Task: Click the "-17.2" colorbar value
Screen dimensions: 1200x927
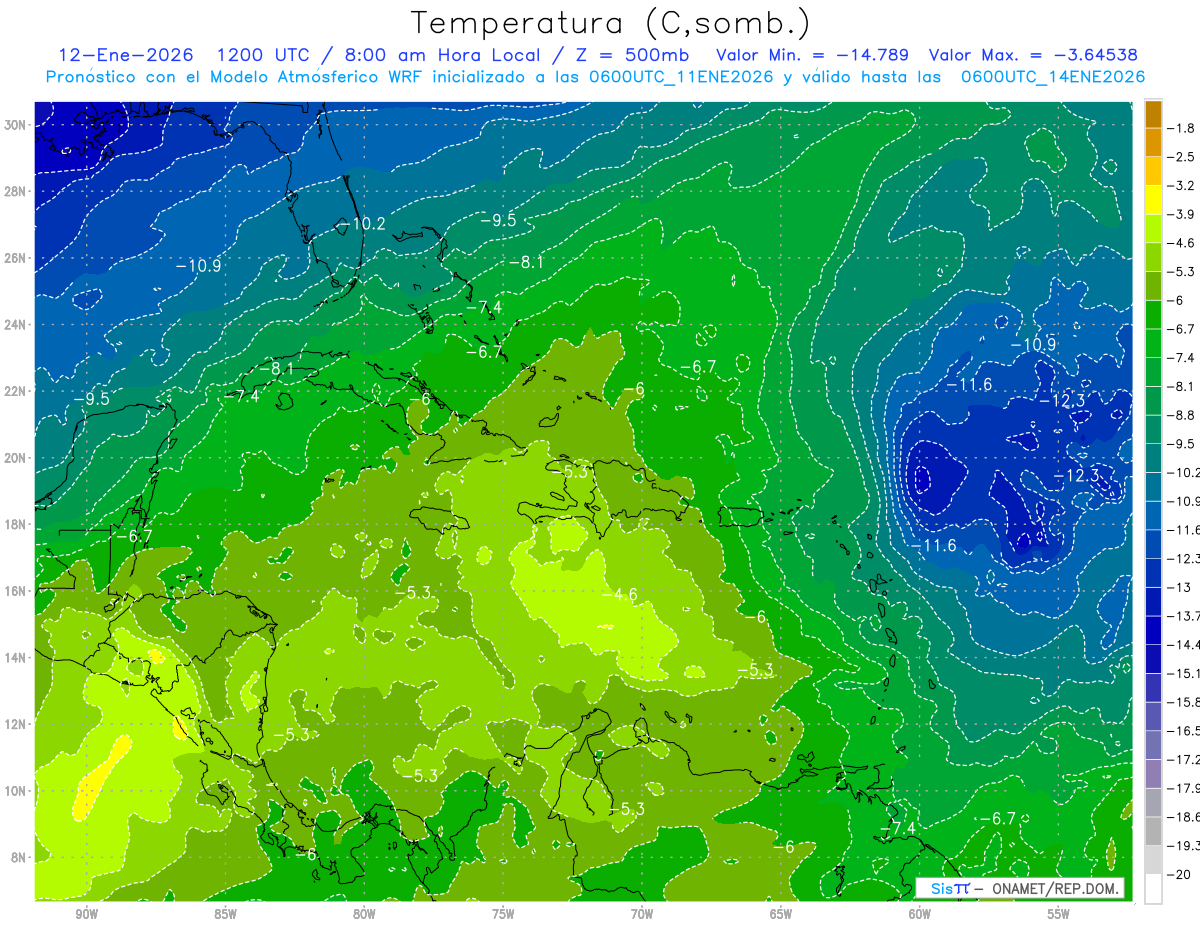Action: 1183,760
